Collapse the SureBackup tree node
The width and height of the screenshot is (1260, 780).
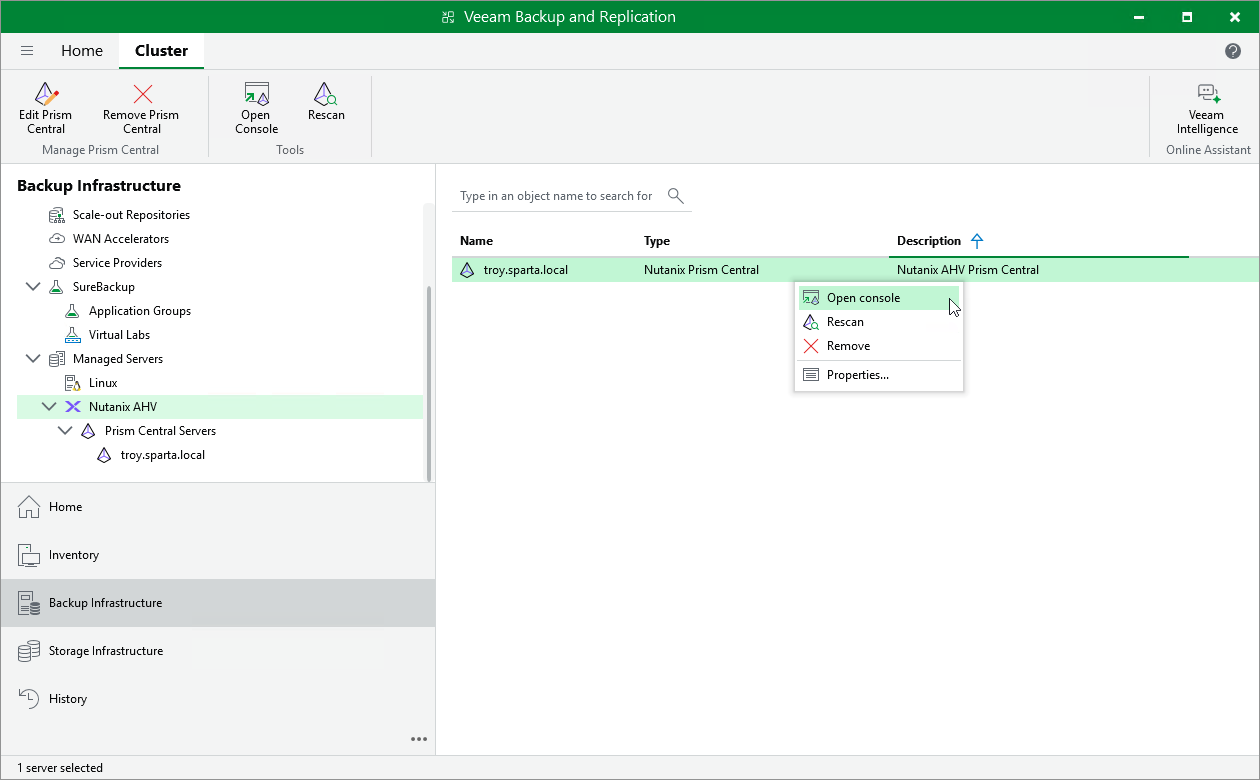(33, 287)
